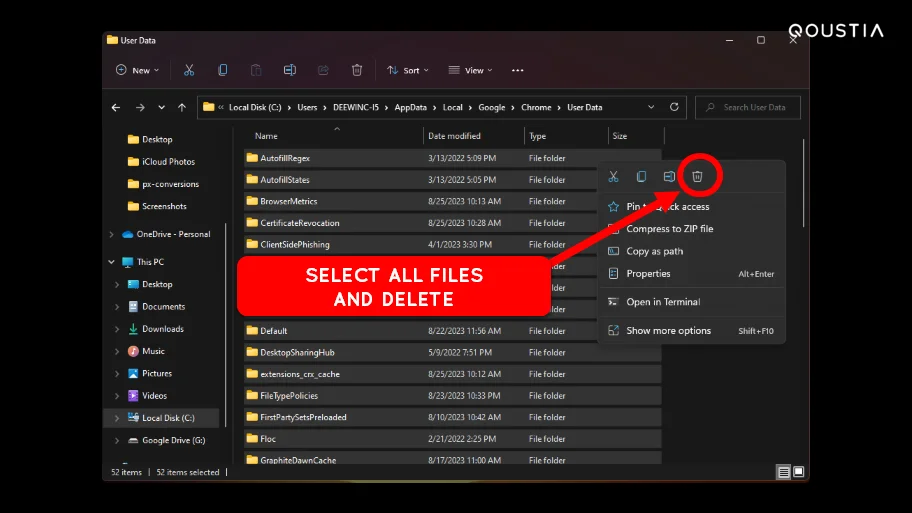The image size is (912, 513).
Task: Click the Users breadcrumb in the address bar
Action: coord(307,108)
